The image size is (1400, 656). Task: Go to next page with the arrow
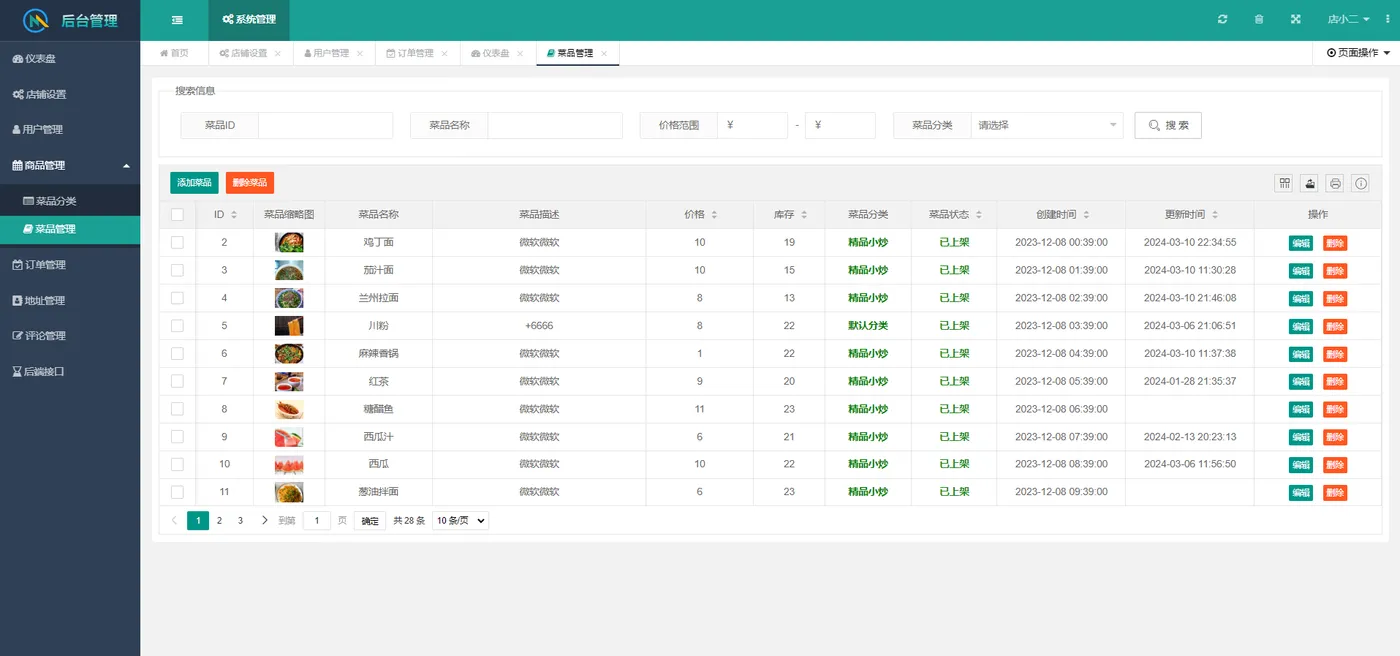point(264,520)
